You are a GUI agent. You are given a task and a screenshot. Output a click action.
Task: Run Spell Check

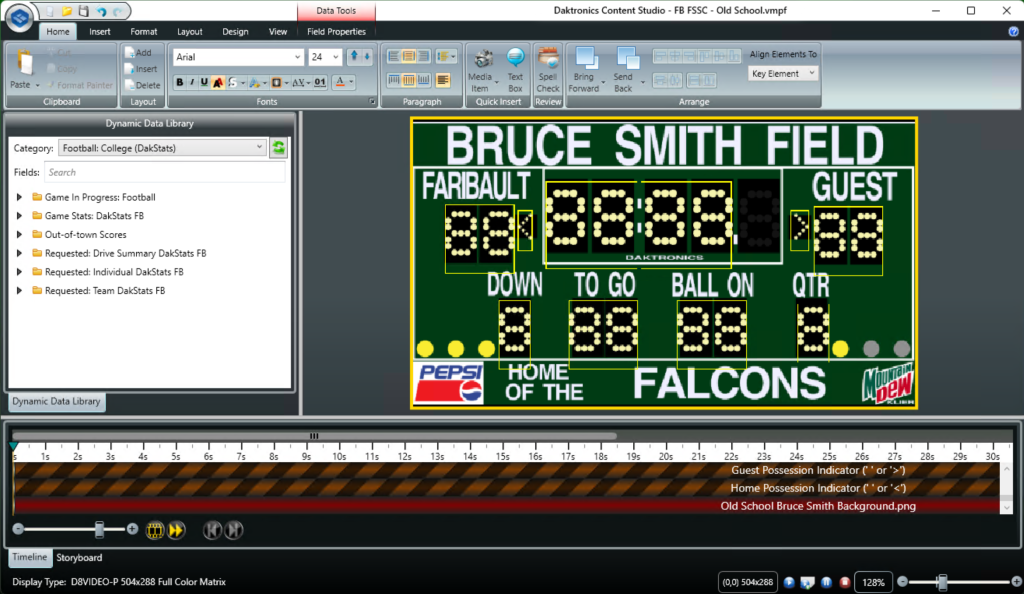(x=548, y=60)
